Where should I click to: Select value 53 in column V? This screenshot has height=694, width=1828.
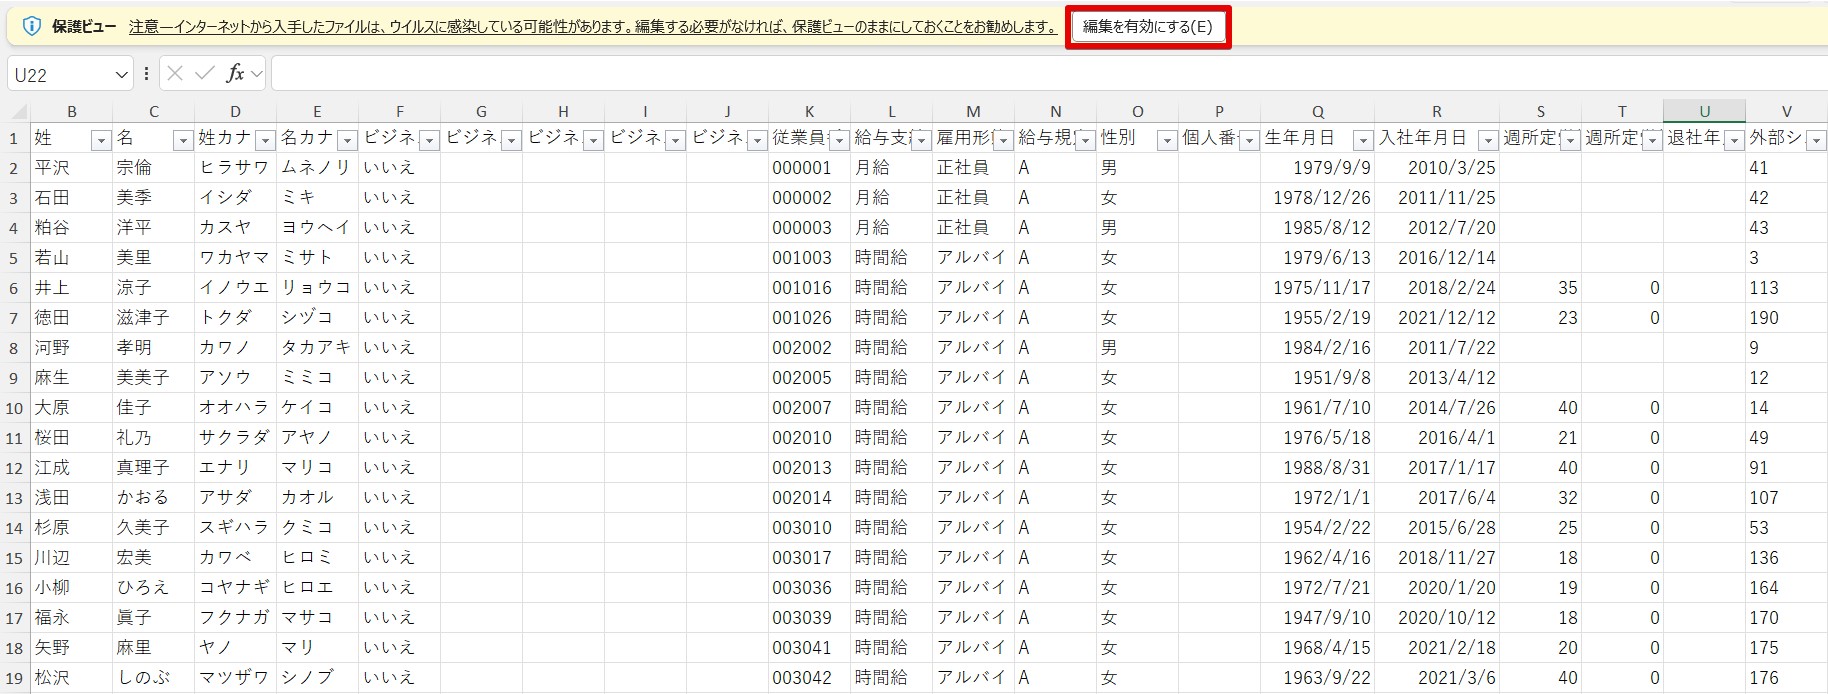(x=1786, y=528)
